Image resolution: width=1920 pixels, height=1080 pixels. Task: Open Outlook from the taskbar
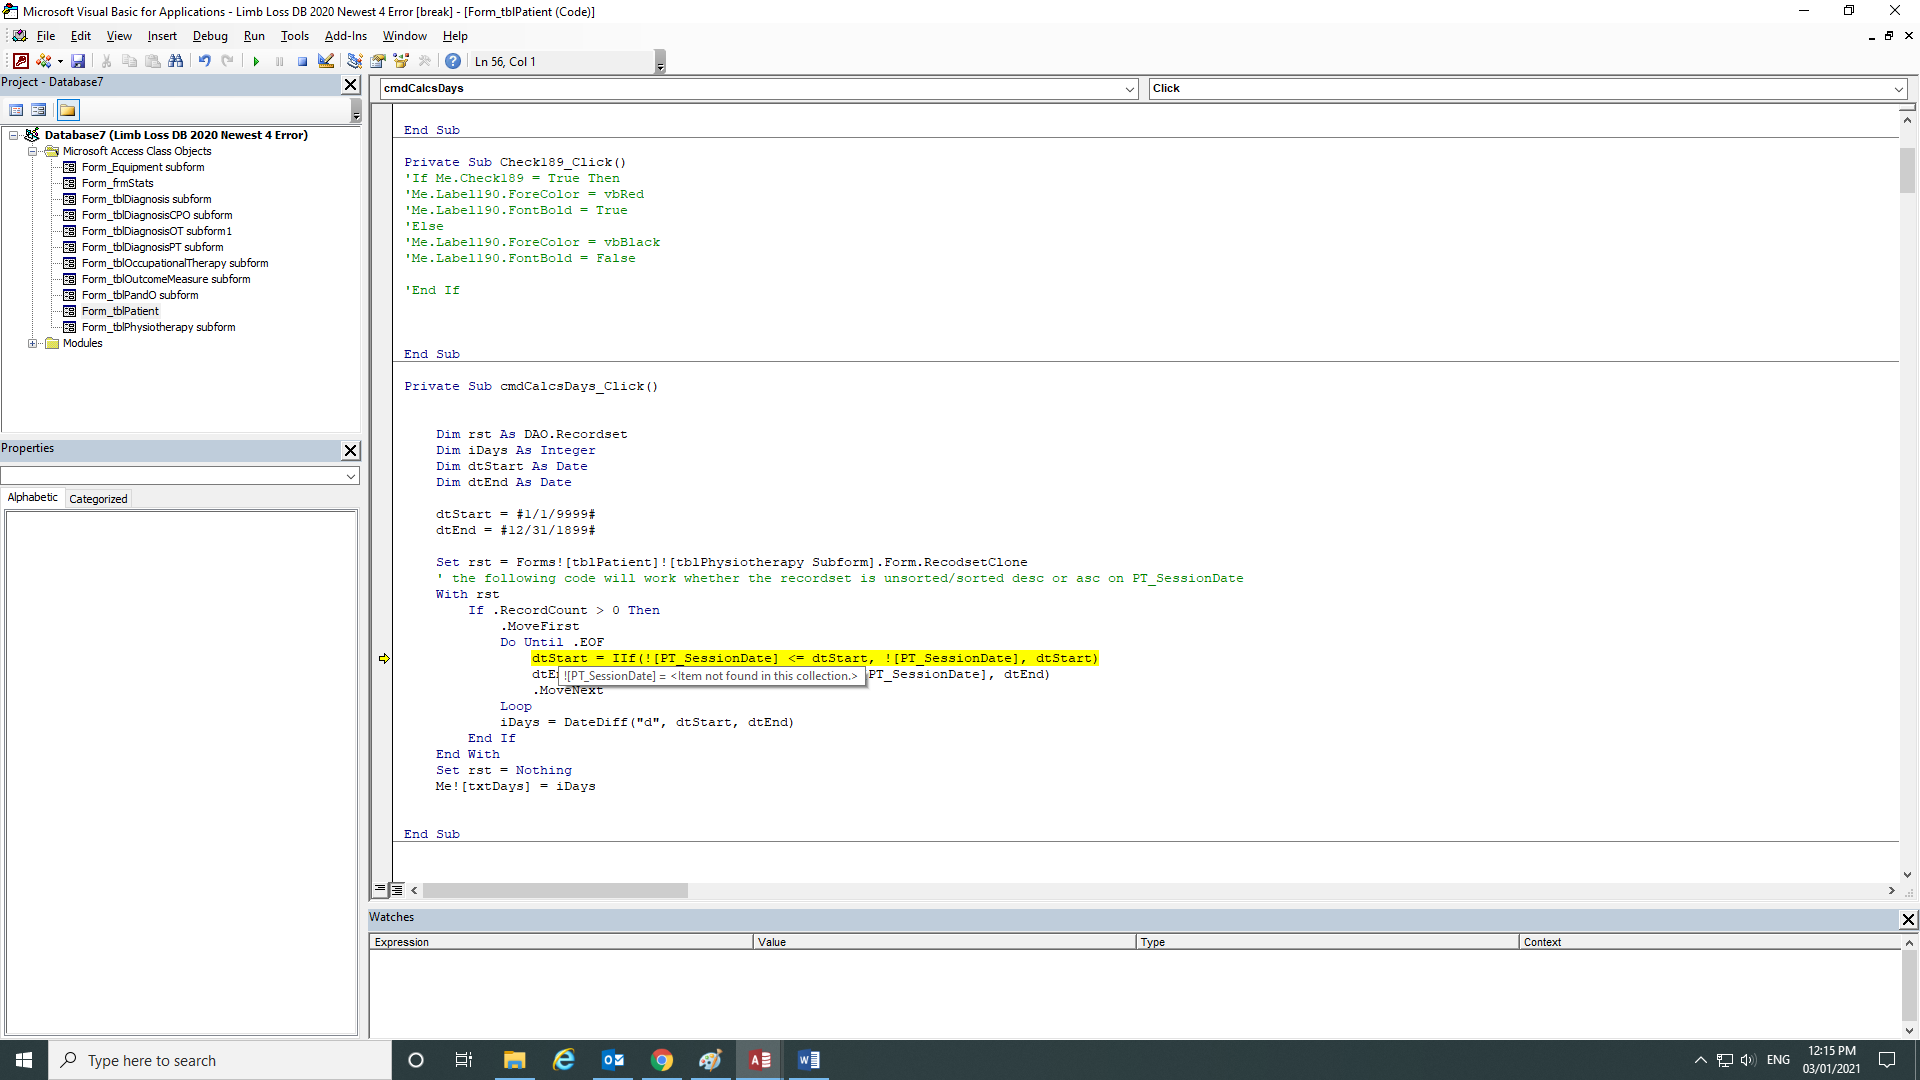pyautogui.click(x=613, y=1060)
